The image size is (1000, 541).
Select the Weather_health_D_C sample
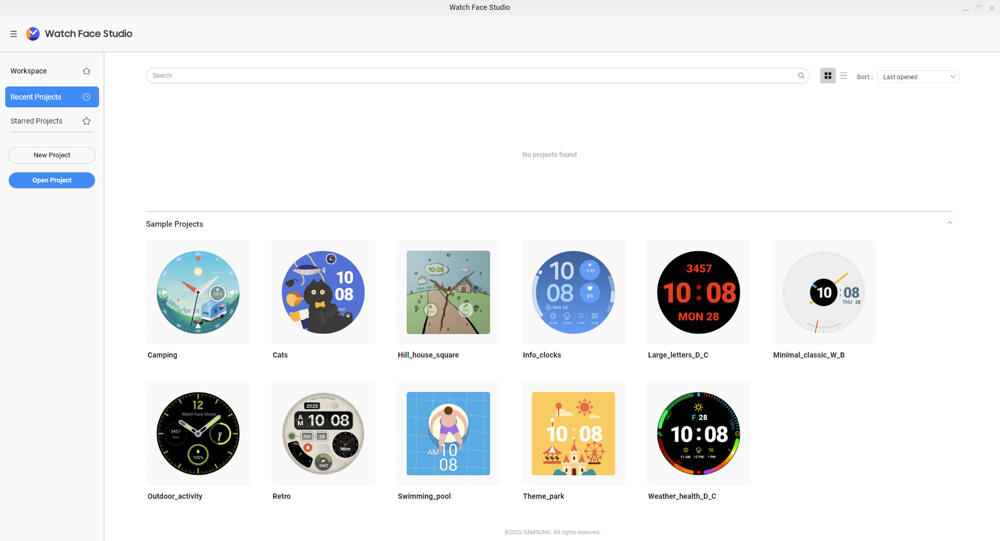click(x=698, y=433)
